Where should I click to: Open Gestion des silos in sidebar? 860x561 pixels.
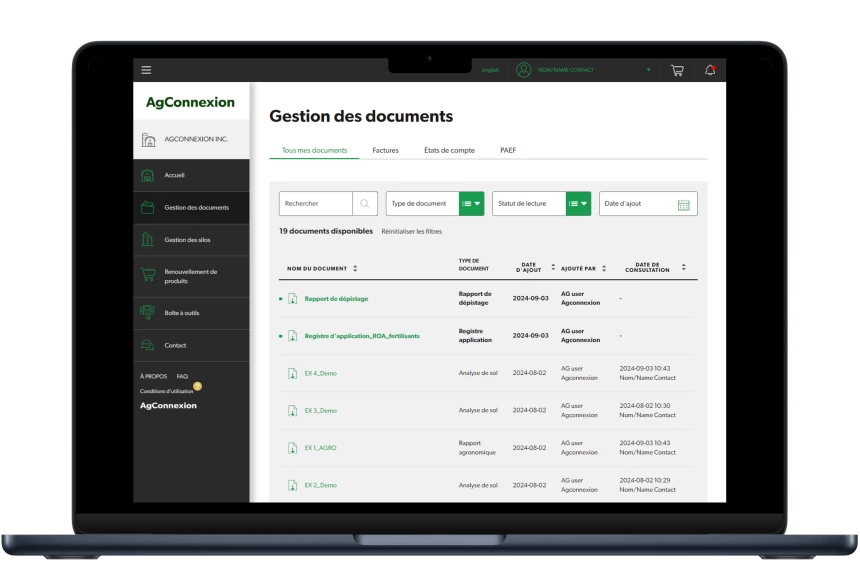187,240
